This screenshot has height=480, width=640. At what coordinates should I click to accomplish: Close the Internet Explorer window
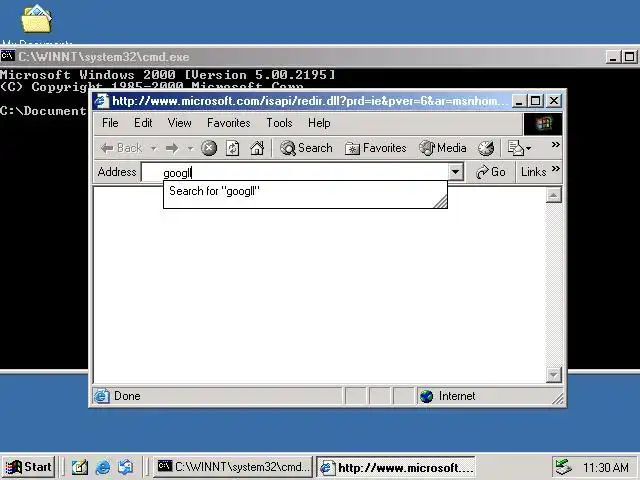(554, 101)
